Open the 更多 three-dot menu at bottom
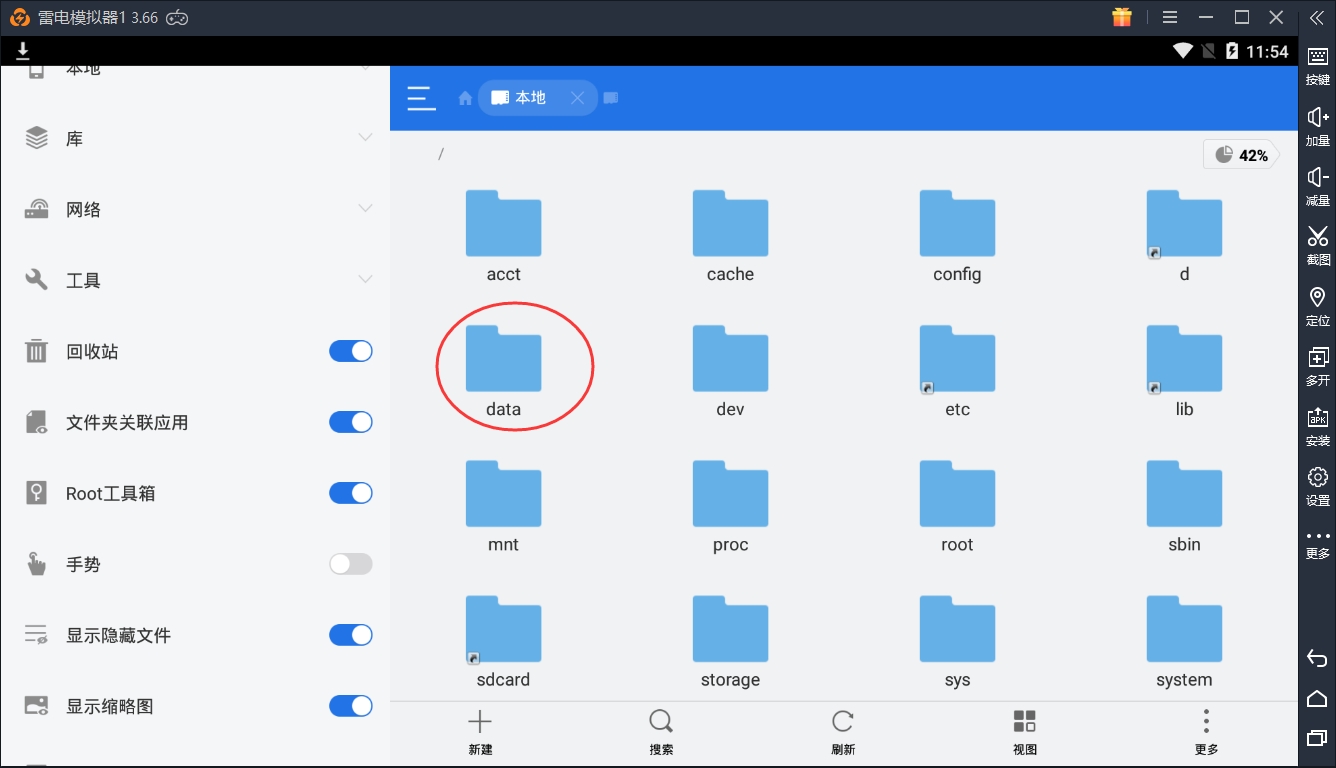 click(x=1206, y=732)
